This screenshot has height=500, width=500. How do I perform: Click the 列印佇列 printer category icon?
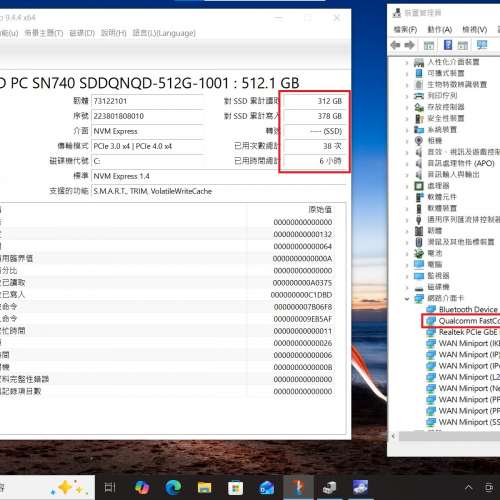pyautogui.click(x=419, y=96)
